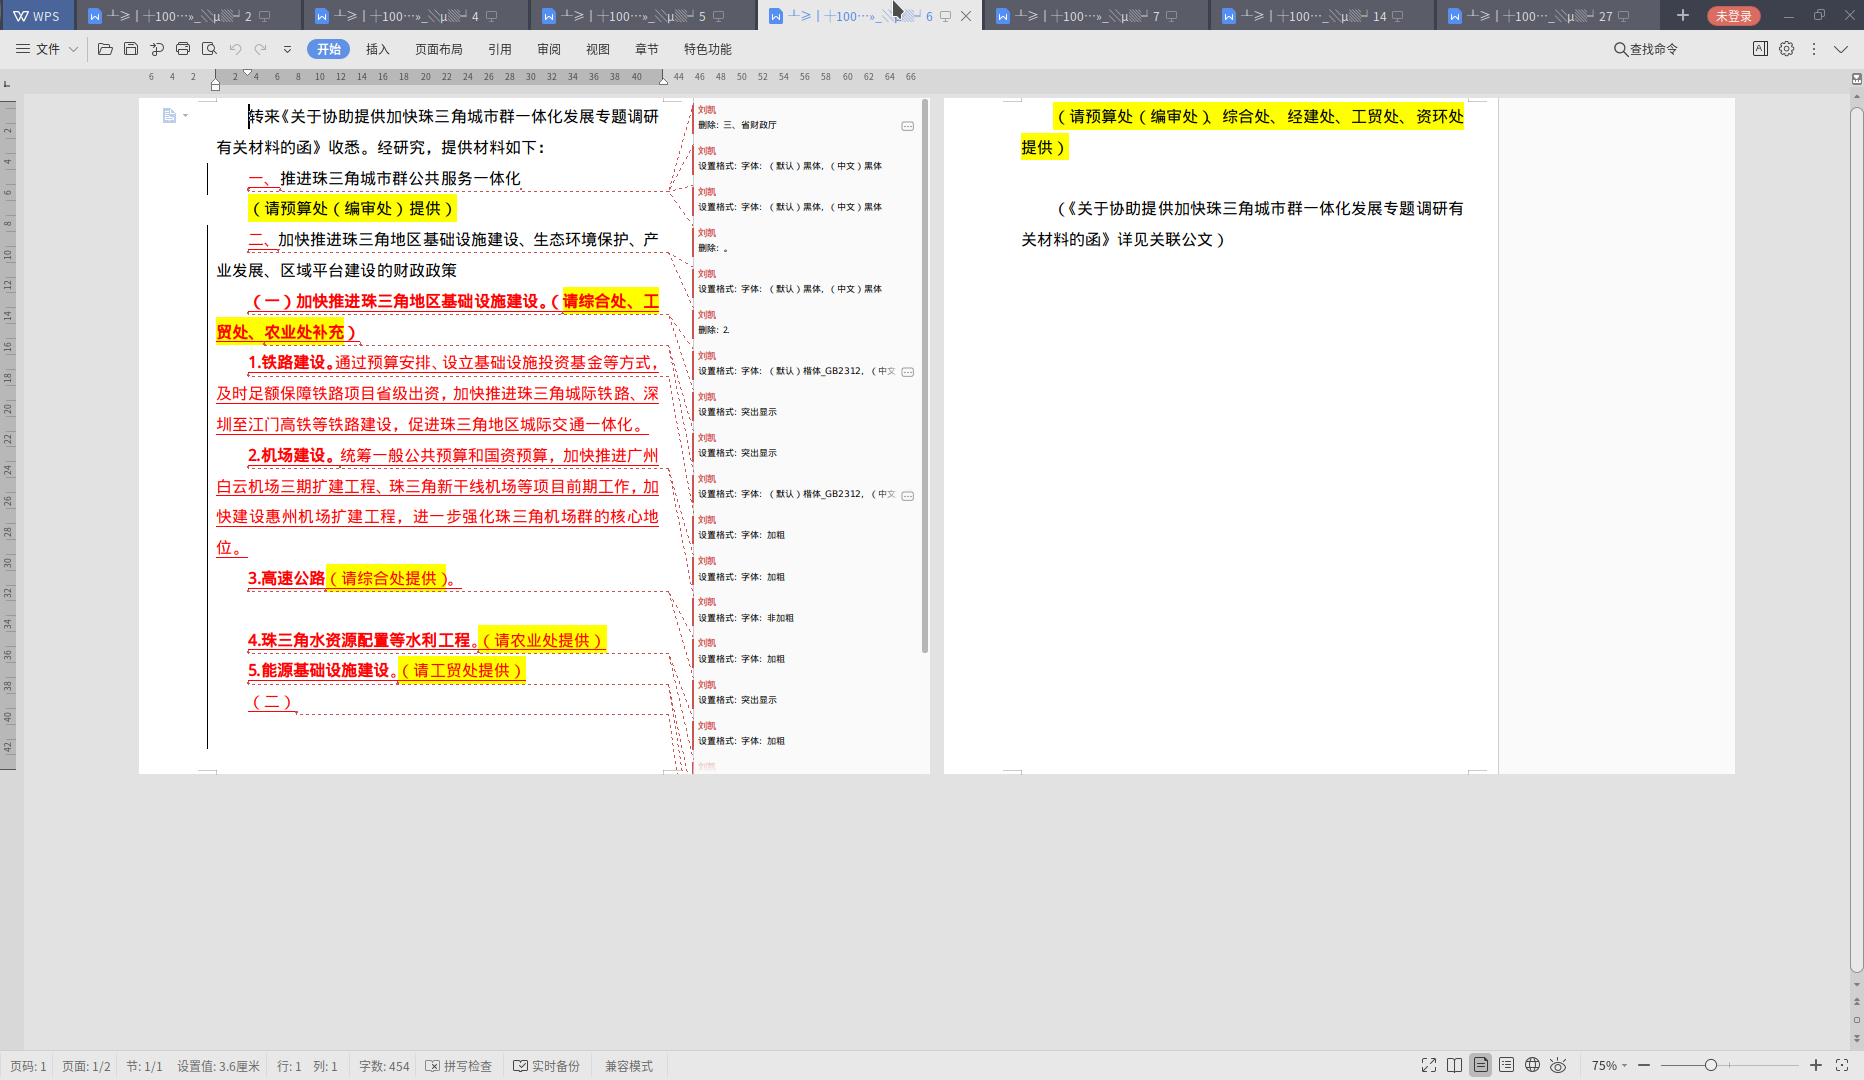The image size is (1864, 1080).
Task: Click 字数: 454 word count
Action: tap(384, 1066)
